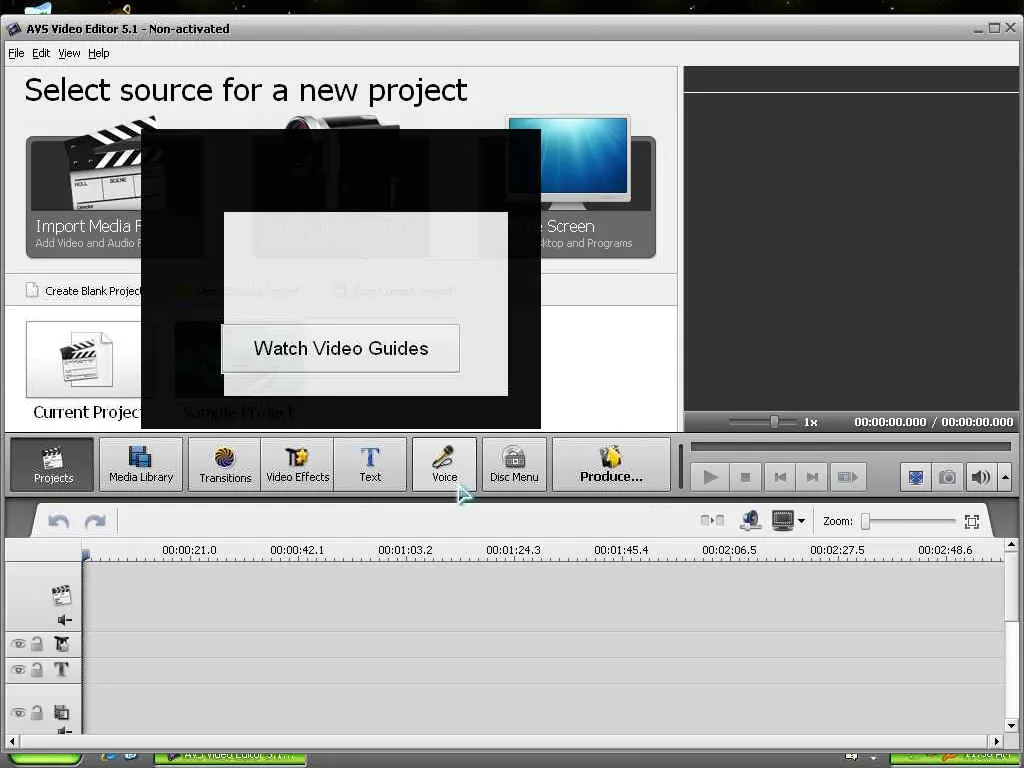The image size is (1024, 768).
Task: Click Create Blank Project
Action: 84,291
